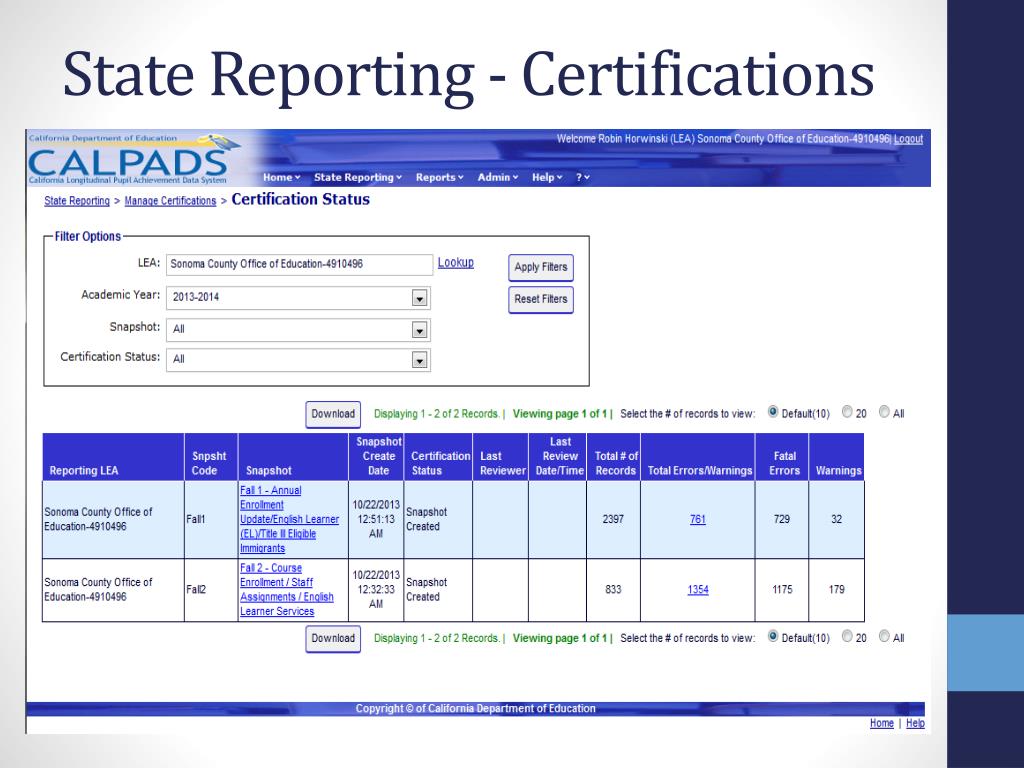Viewport: 1024px width, 768px height.
Task: Select top All records radio button
Action: tap(884, 412)
